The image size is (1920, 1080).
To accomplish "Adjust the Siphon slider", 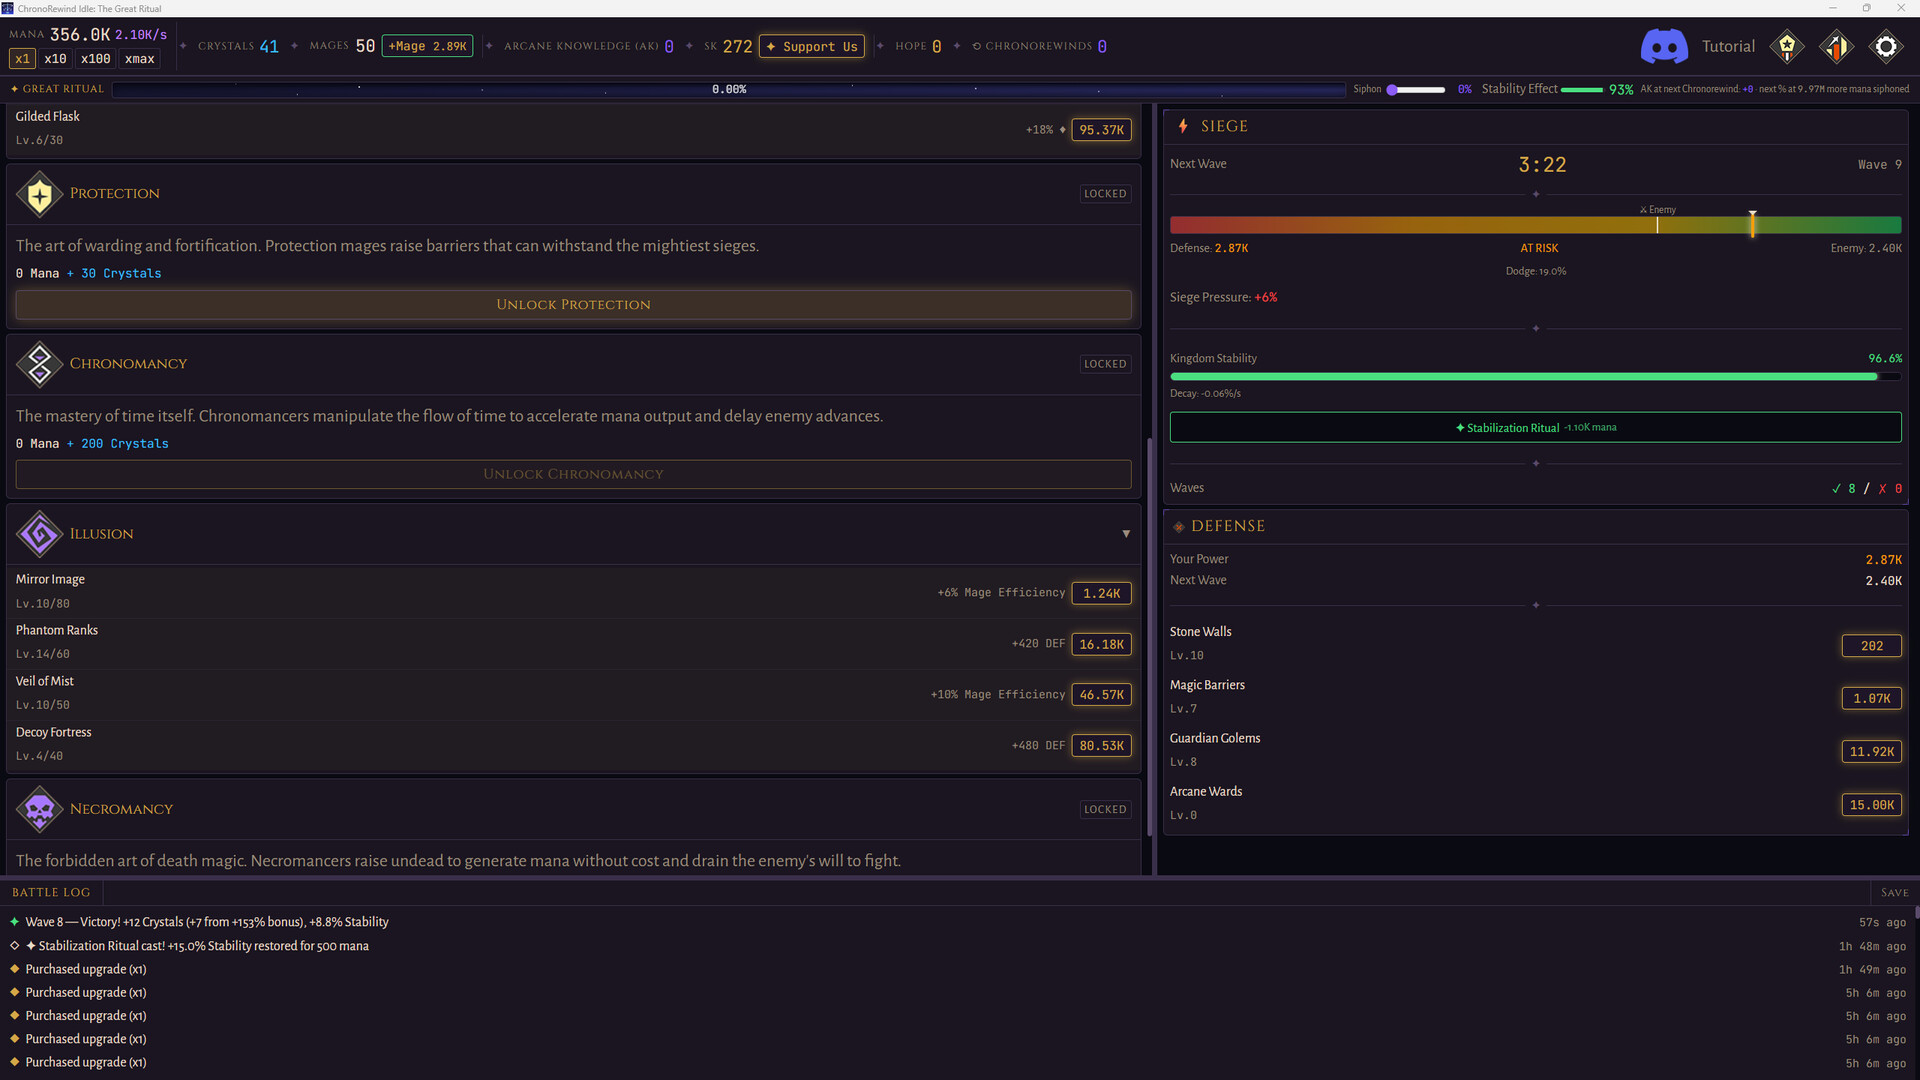I will (x=1415, y=90).
